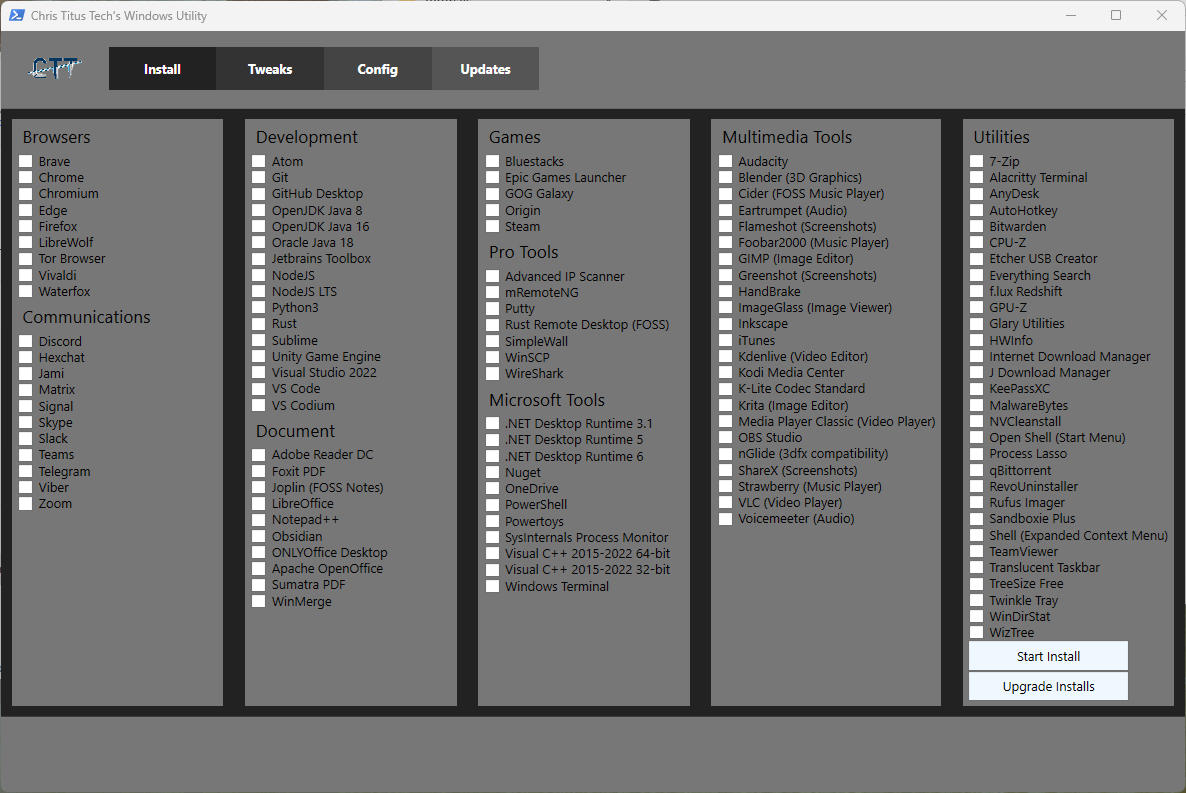Tick the VLC (Video Player) checkbox

pos(725,502)
